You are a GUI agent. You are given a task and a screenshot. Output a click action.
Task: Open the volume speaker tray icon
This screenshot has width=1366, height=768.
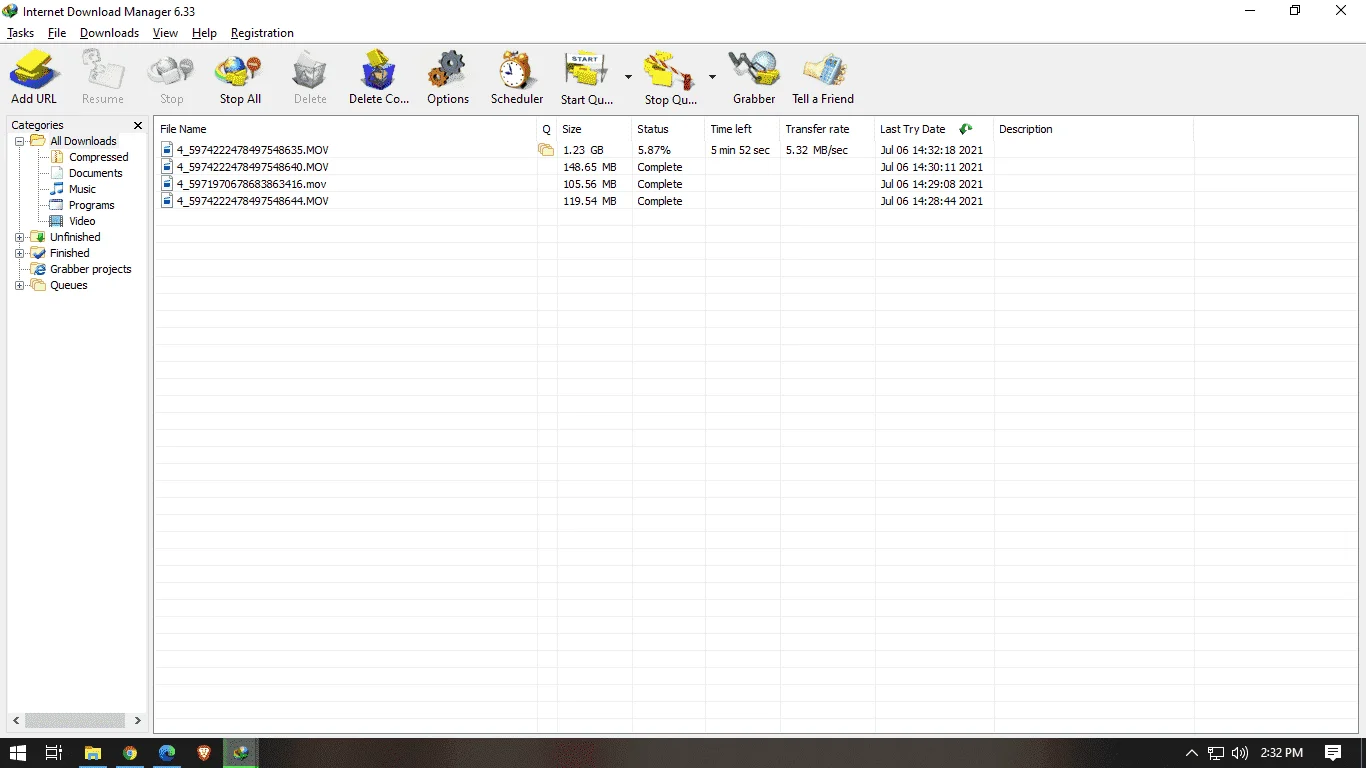(x=1240, y=753)
